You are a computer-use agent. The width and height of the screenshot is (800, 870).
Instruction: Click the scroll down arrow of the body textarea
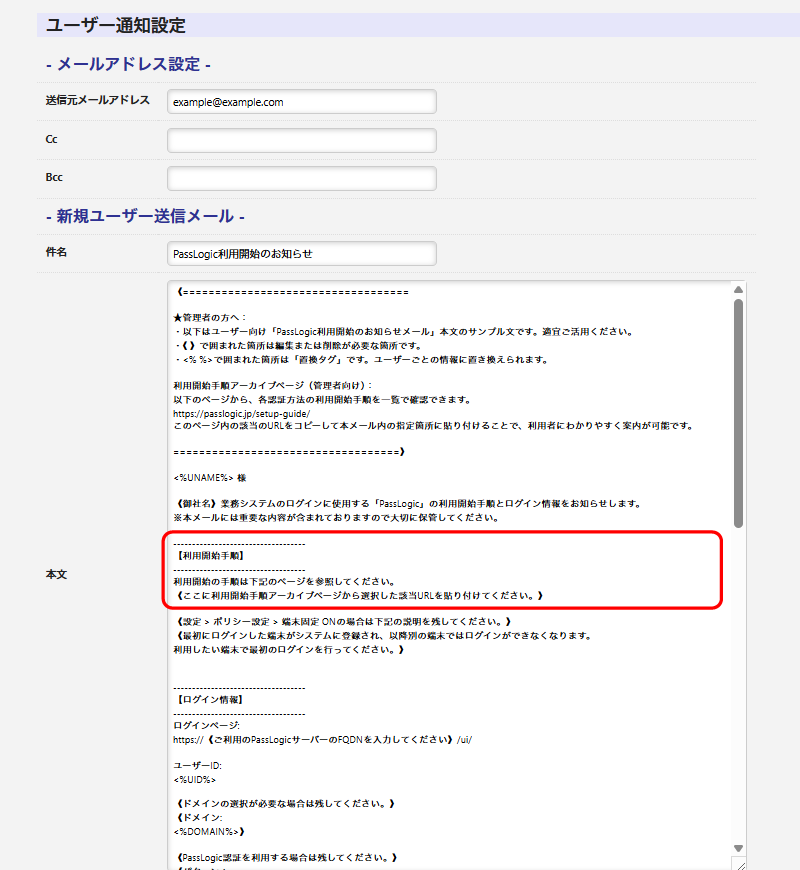point(739,848)
